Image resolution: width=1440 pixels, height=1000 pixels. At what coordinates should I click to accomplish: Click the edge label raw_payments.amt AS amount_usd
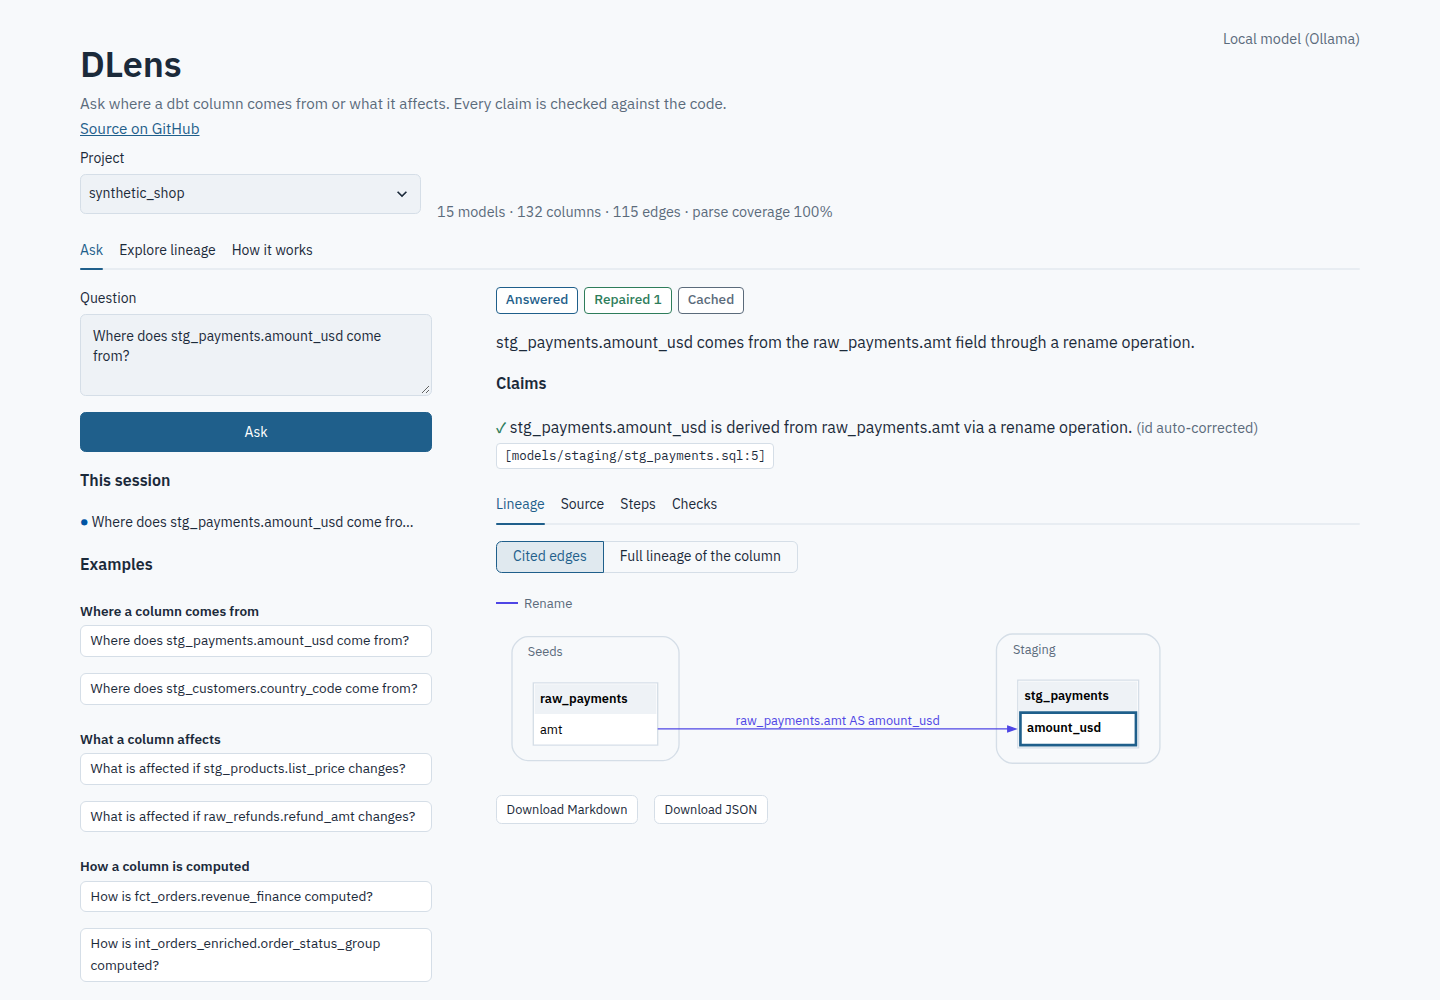[838, 721]
